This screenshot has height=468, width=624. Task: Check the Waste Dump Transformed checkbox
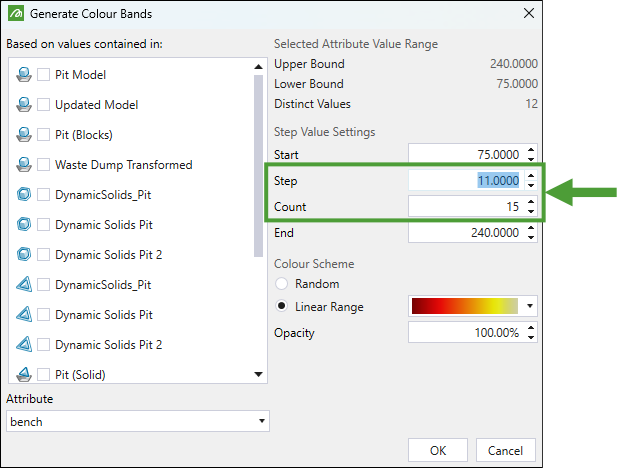pos(44,165)
